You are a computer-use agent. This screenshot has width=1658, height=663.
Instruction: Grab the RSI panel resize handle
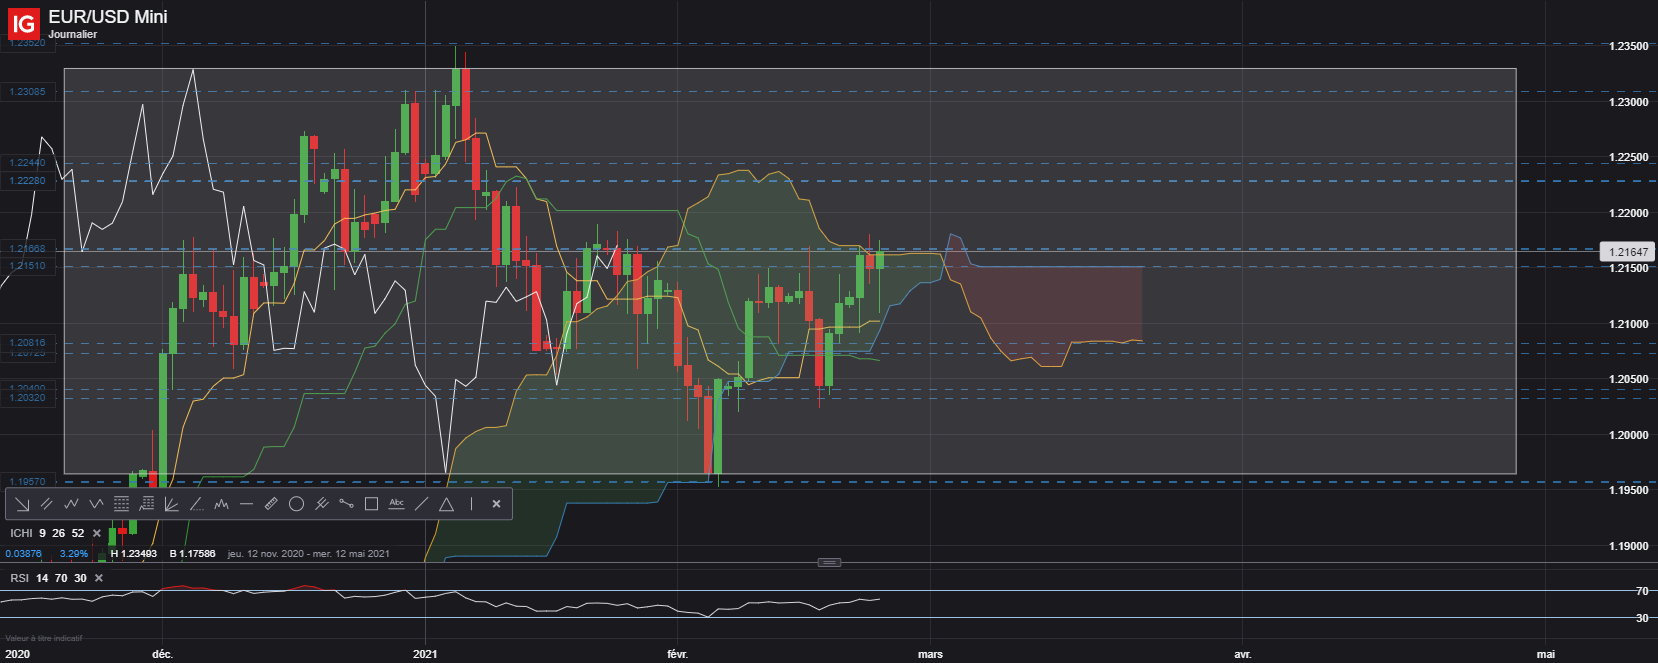[829, 562]
